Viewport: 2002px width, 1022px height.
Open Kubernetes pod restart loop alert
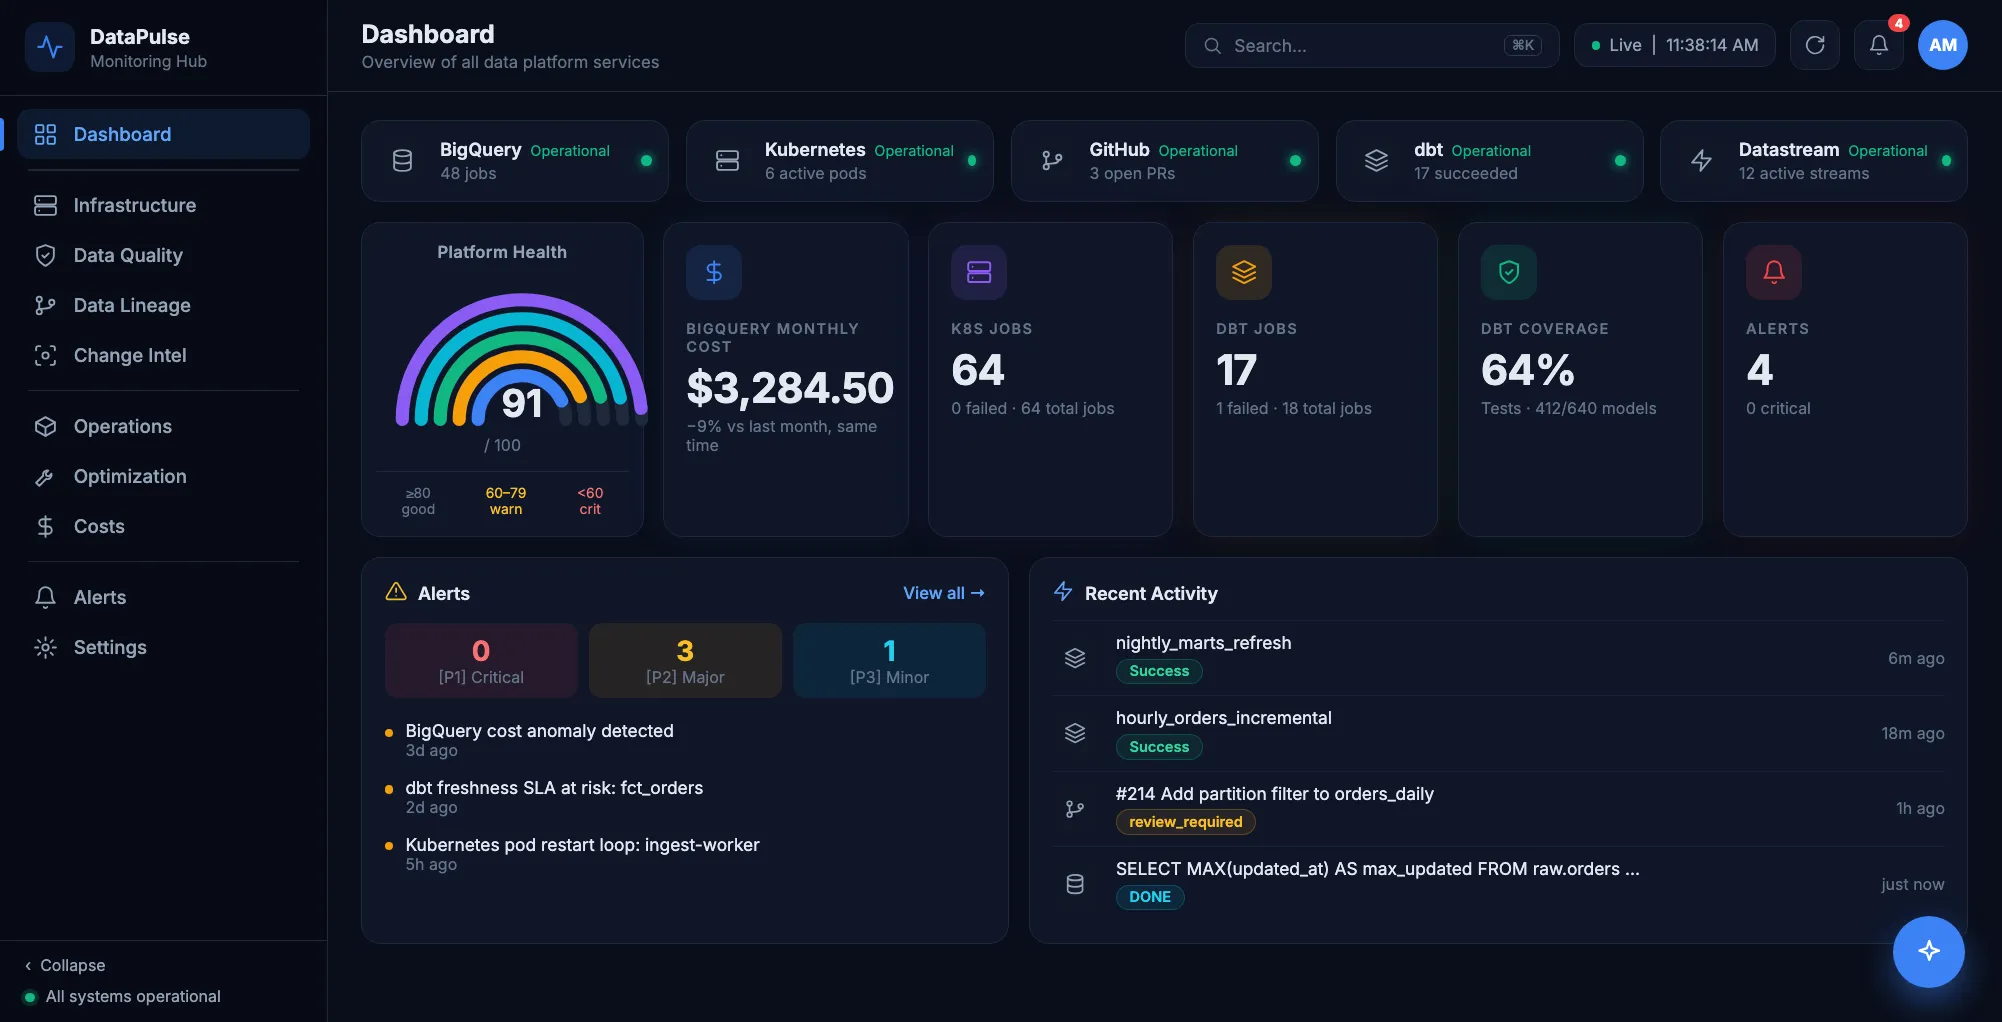pyautogui.click(x=685, y=854)
